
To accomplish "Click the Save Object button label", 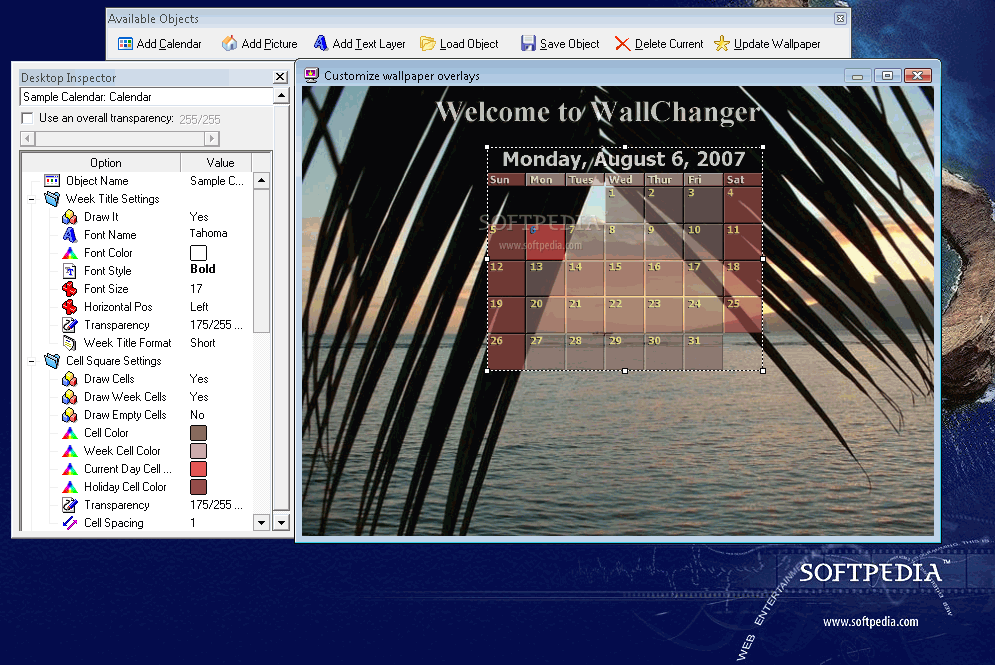I will [569, 44].
